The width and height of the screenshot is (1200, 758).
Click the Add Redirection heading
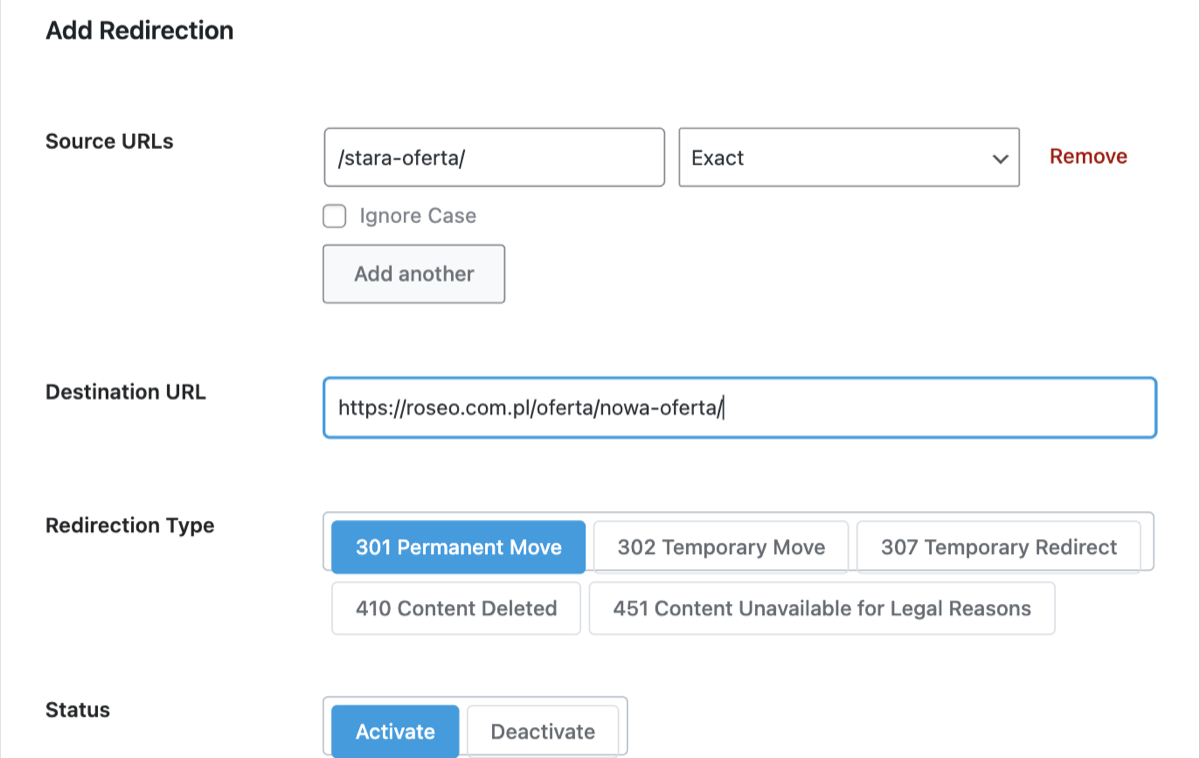click(x=140, y=31)
